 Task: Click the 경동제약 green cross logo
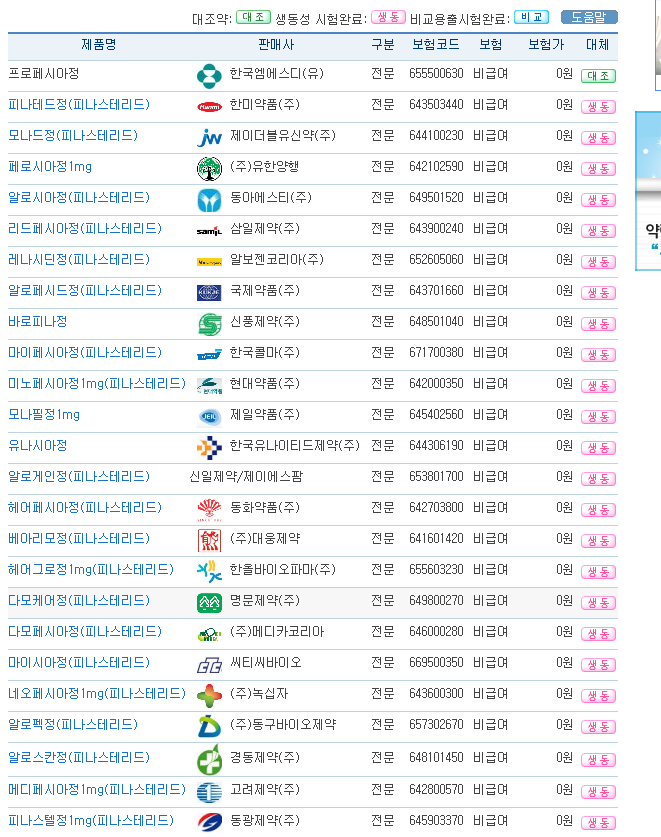click(x=209, y=759)
